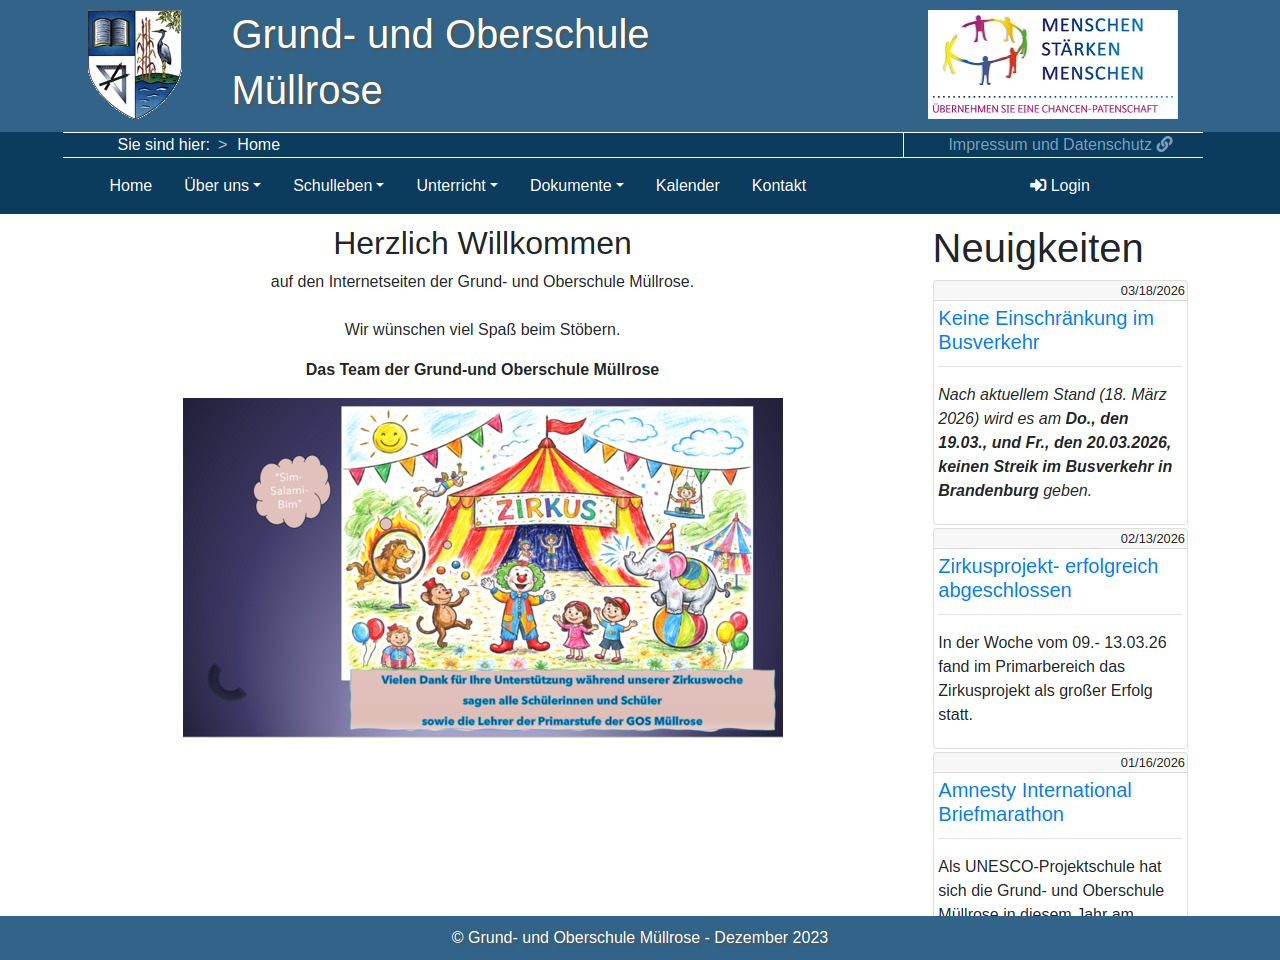This screenshot has height=960, width=1280.
Task: Open Impressum und Datenschutz link
Action: (x=1049, y=144)
